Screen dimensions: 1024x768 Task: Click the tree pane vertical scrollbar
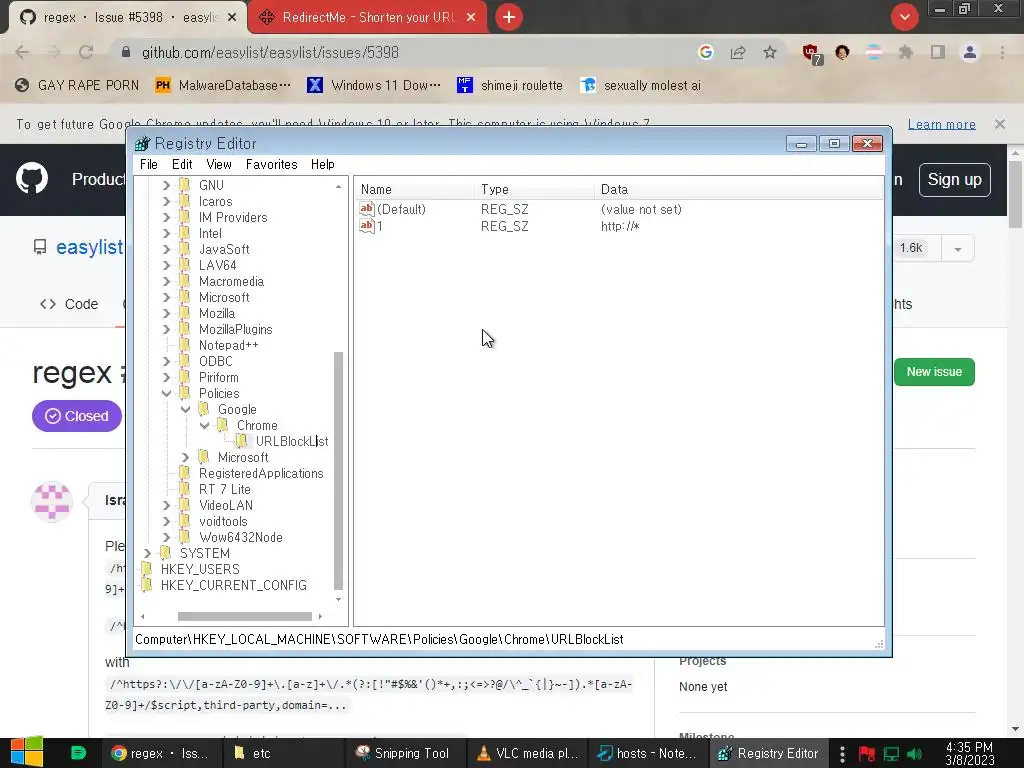[338, 470]
